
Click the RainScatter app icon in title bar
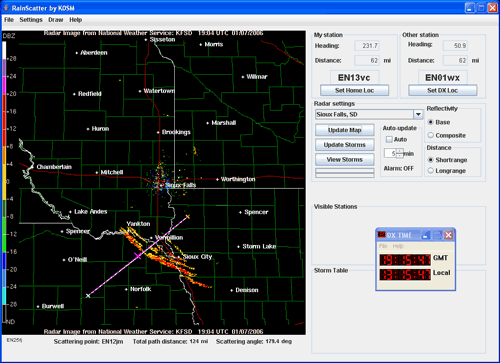click(6, 8)
